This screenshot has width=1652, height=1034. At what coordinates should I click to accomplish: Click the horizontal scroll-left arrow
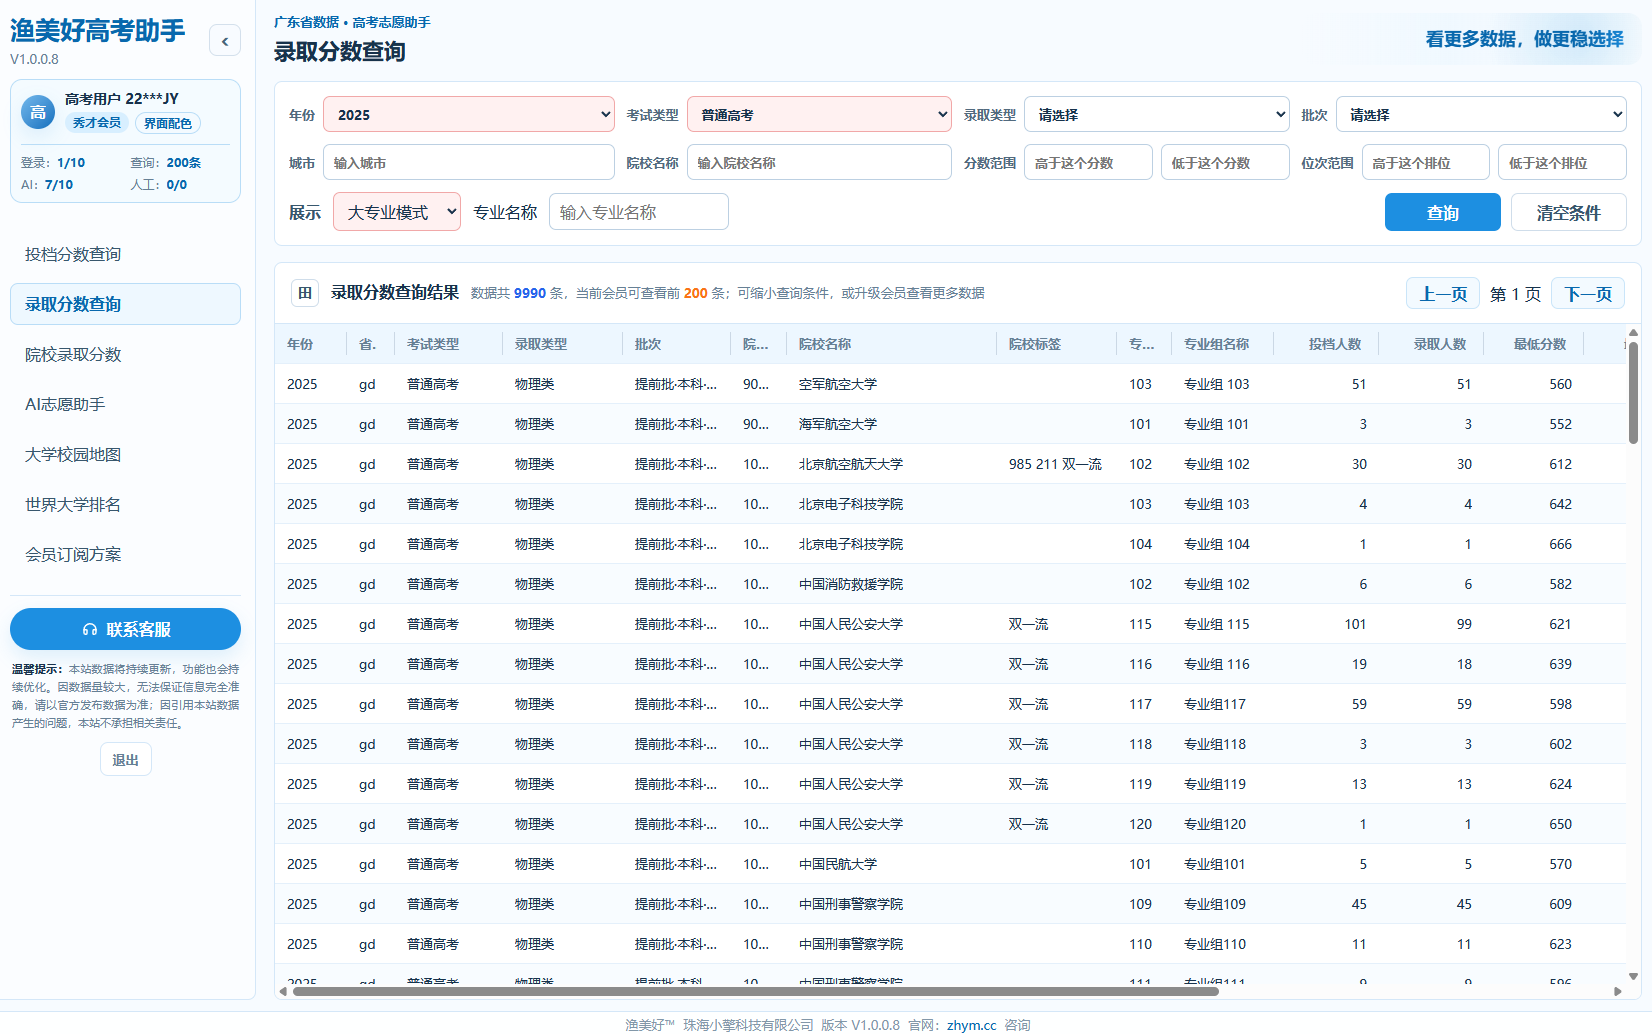click(283, 991)
